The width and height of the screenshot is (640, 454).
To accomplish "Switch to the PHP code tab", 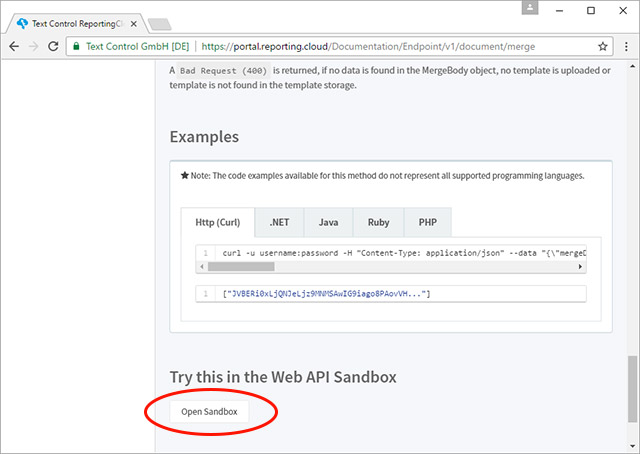I will pyautogui.click(x=428, y=223).
